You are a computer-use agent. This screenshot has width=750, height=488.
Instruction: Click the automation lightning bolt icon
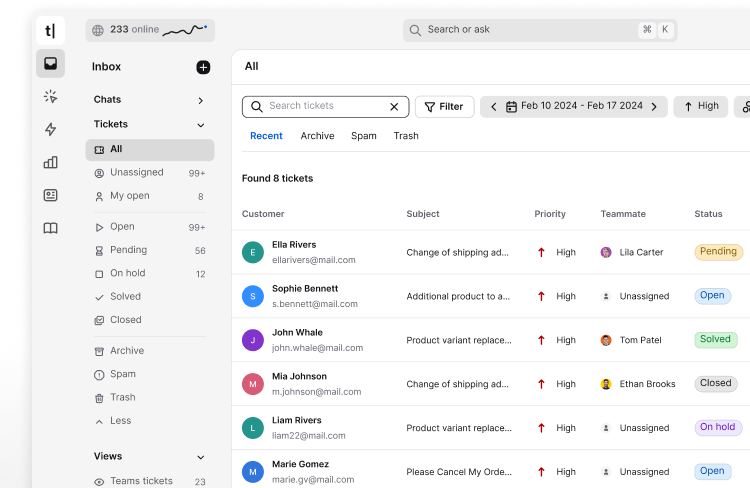click(50, 129)
